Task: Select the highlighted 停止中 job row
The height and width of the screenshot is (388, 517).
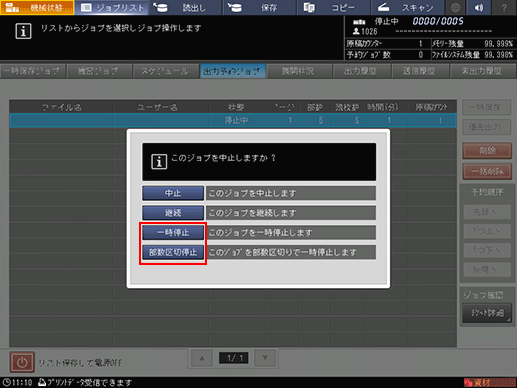Action: pos(233,120)
